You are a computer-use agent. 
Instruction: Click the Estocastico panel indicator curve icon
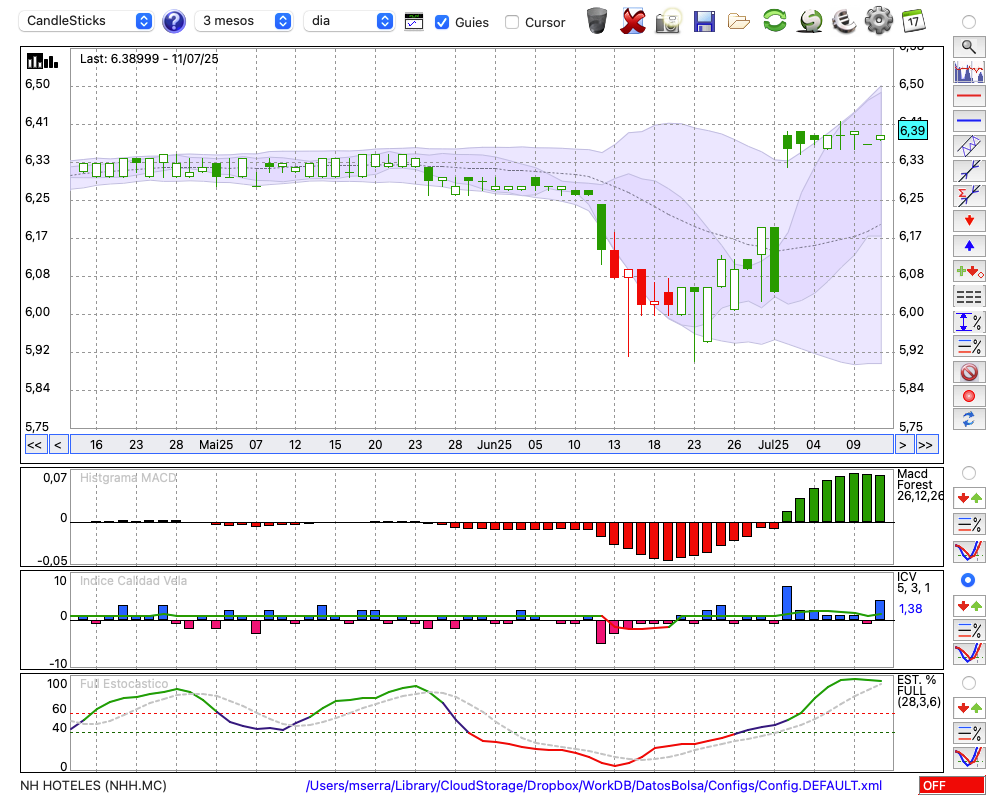[969, 757]
